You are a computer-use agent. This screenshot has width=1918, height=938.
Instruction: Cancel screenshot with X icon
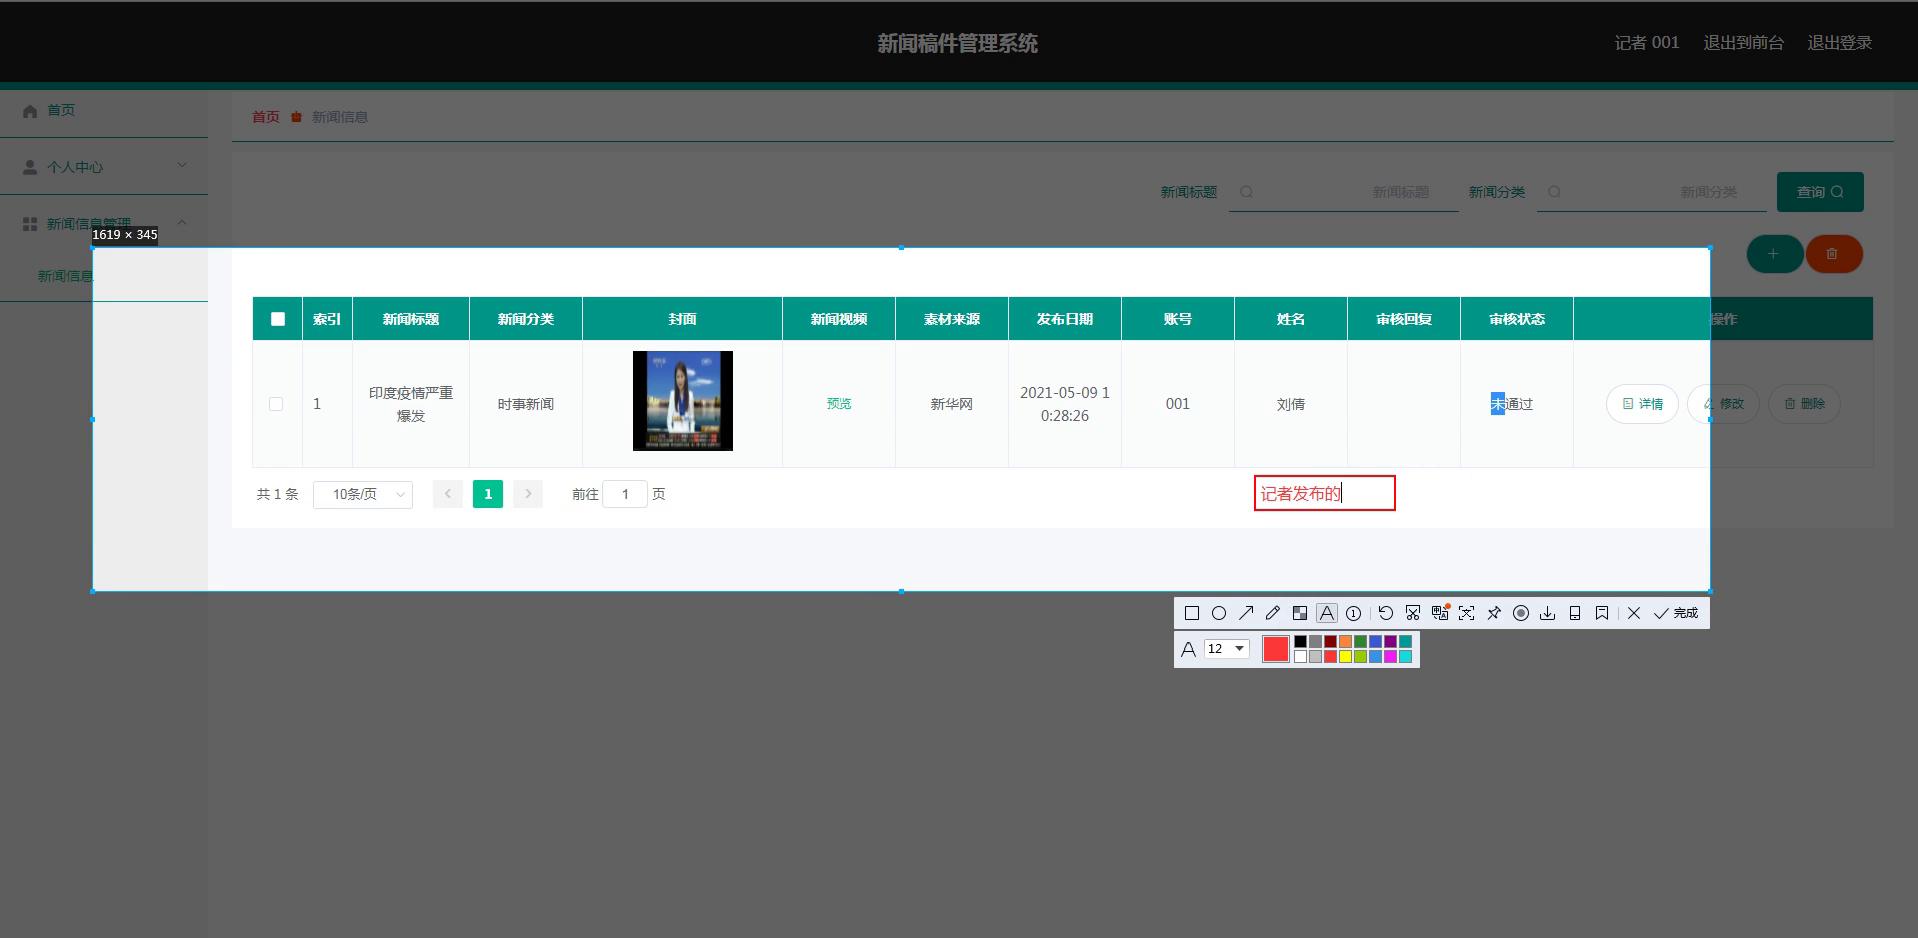point(1633,613)
